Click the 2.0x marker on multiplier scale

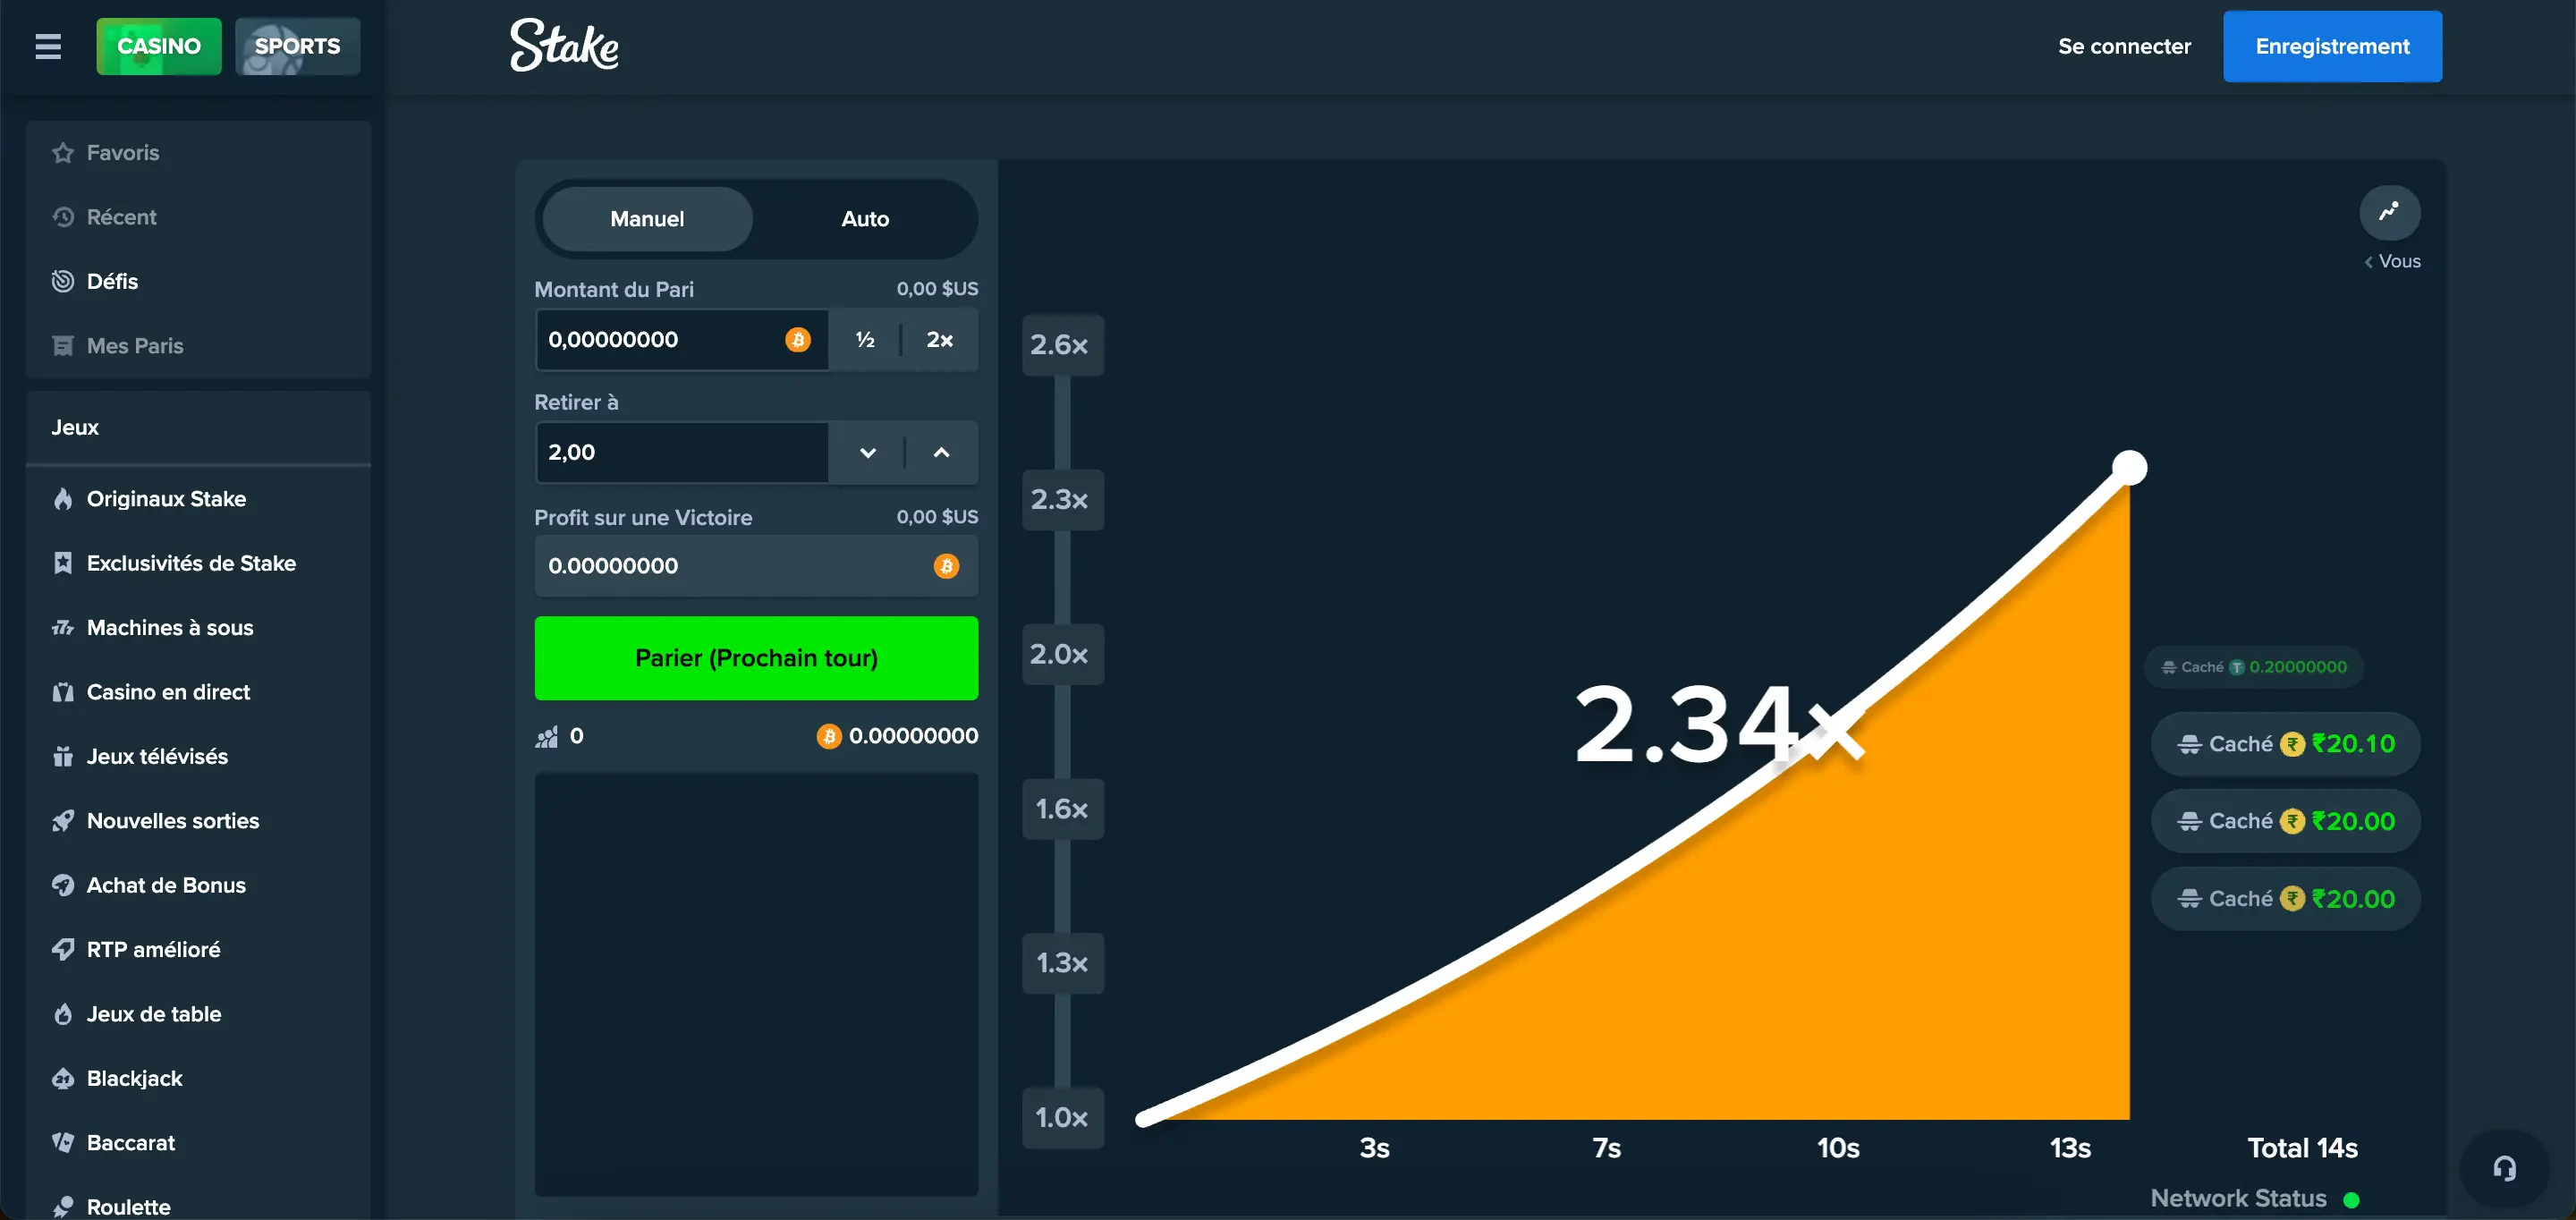(1060, 654)
